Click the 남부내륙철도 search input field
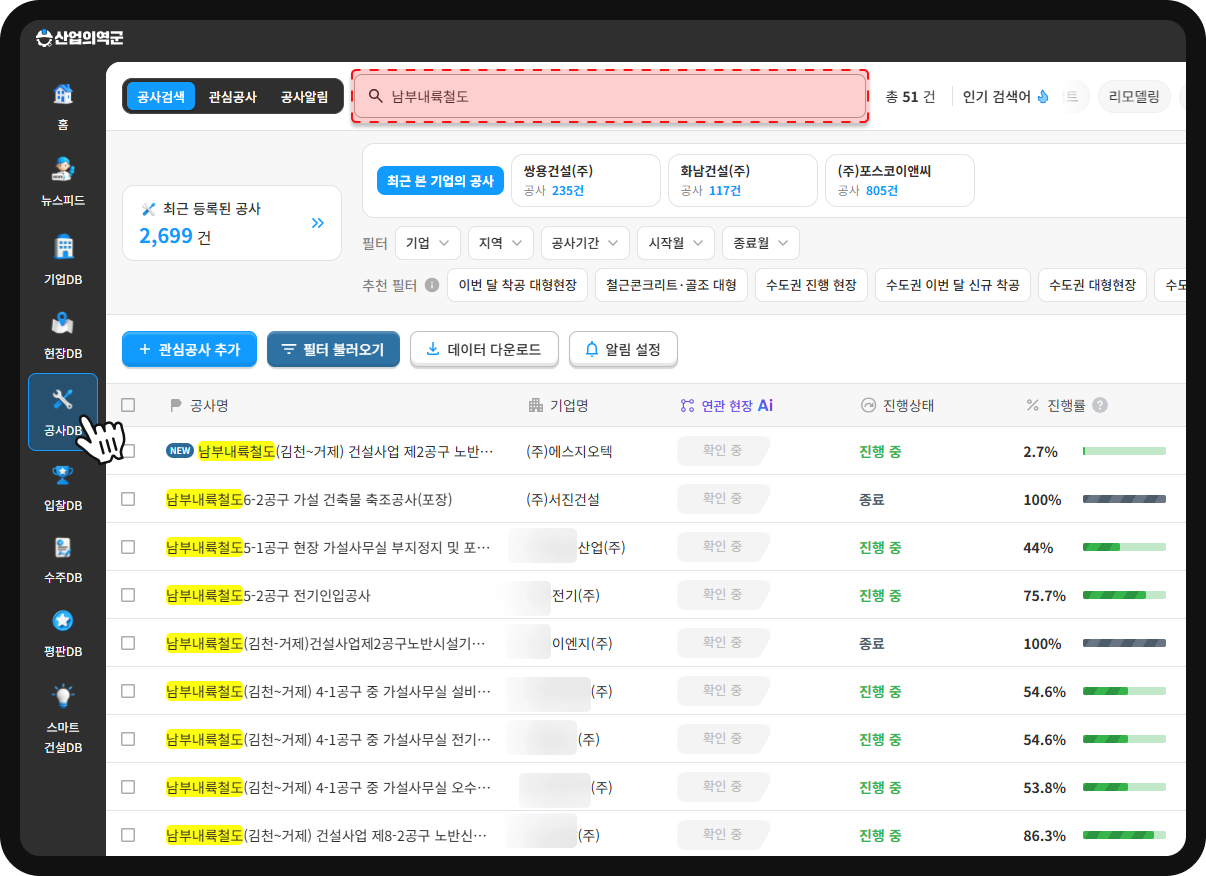Viewport: 1206px width, 876px height. 610,97
